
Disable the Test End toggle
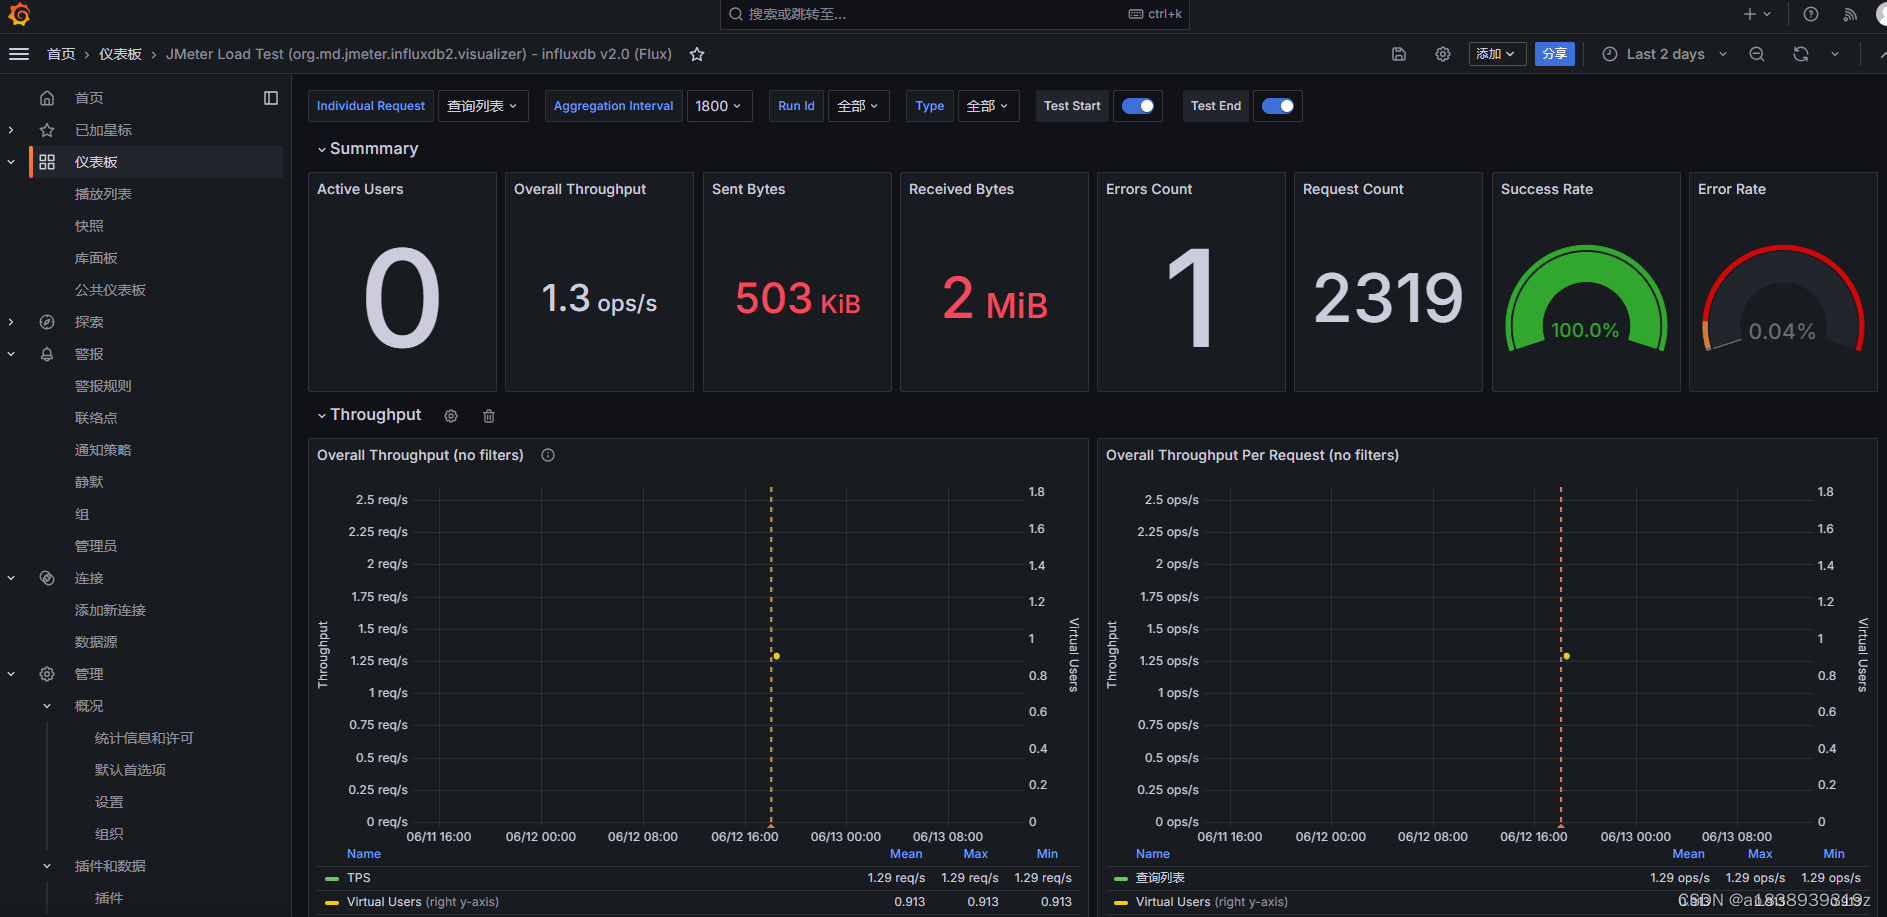point(1277,105)
